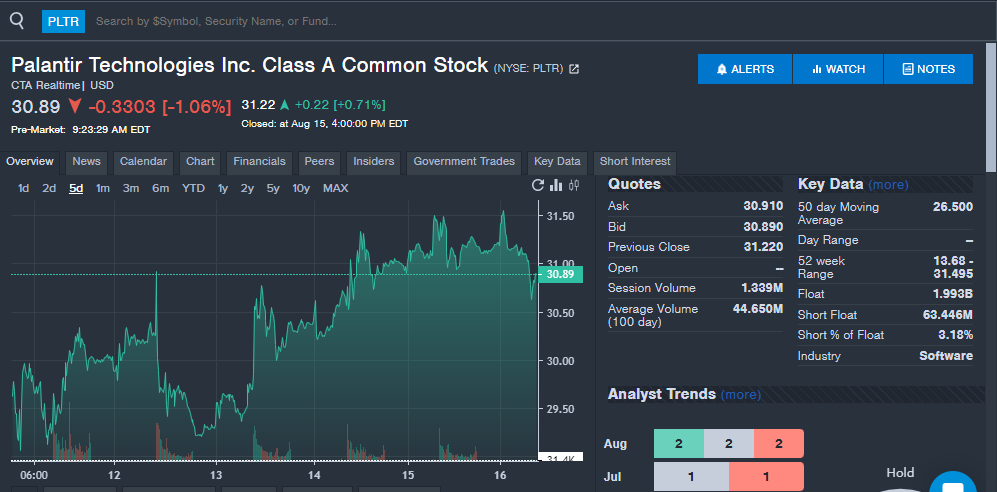Click the Session Volume value 1.339M
This screenshot has height=492, width=997.
[762, 288]
